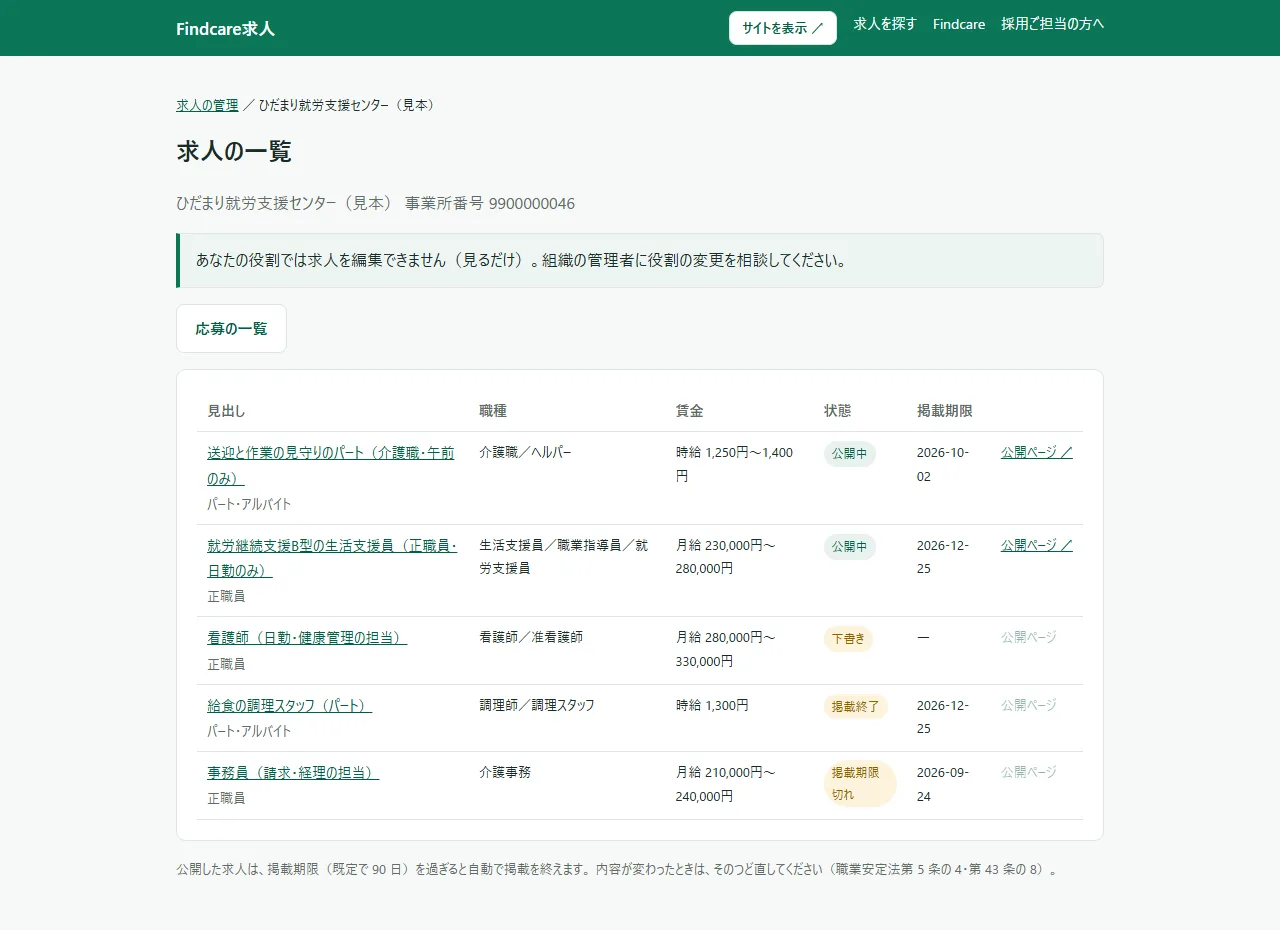Click the 下書き status badge

[x=848, y=639]
